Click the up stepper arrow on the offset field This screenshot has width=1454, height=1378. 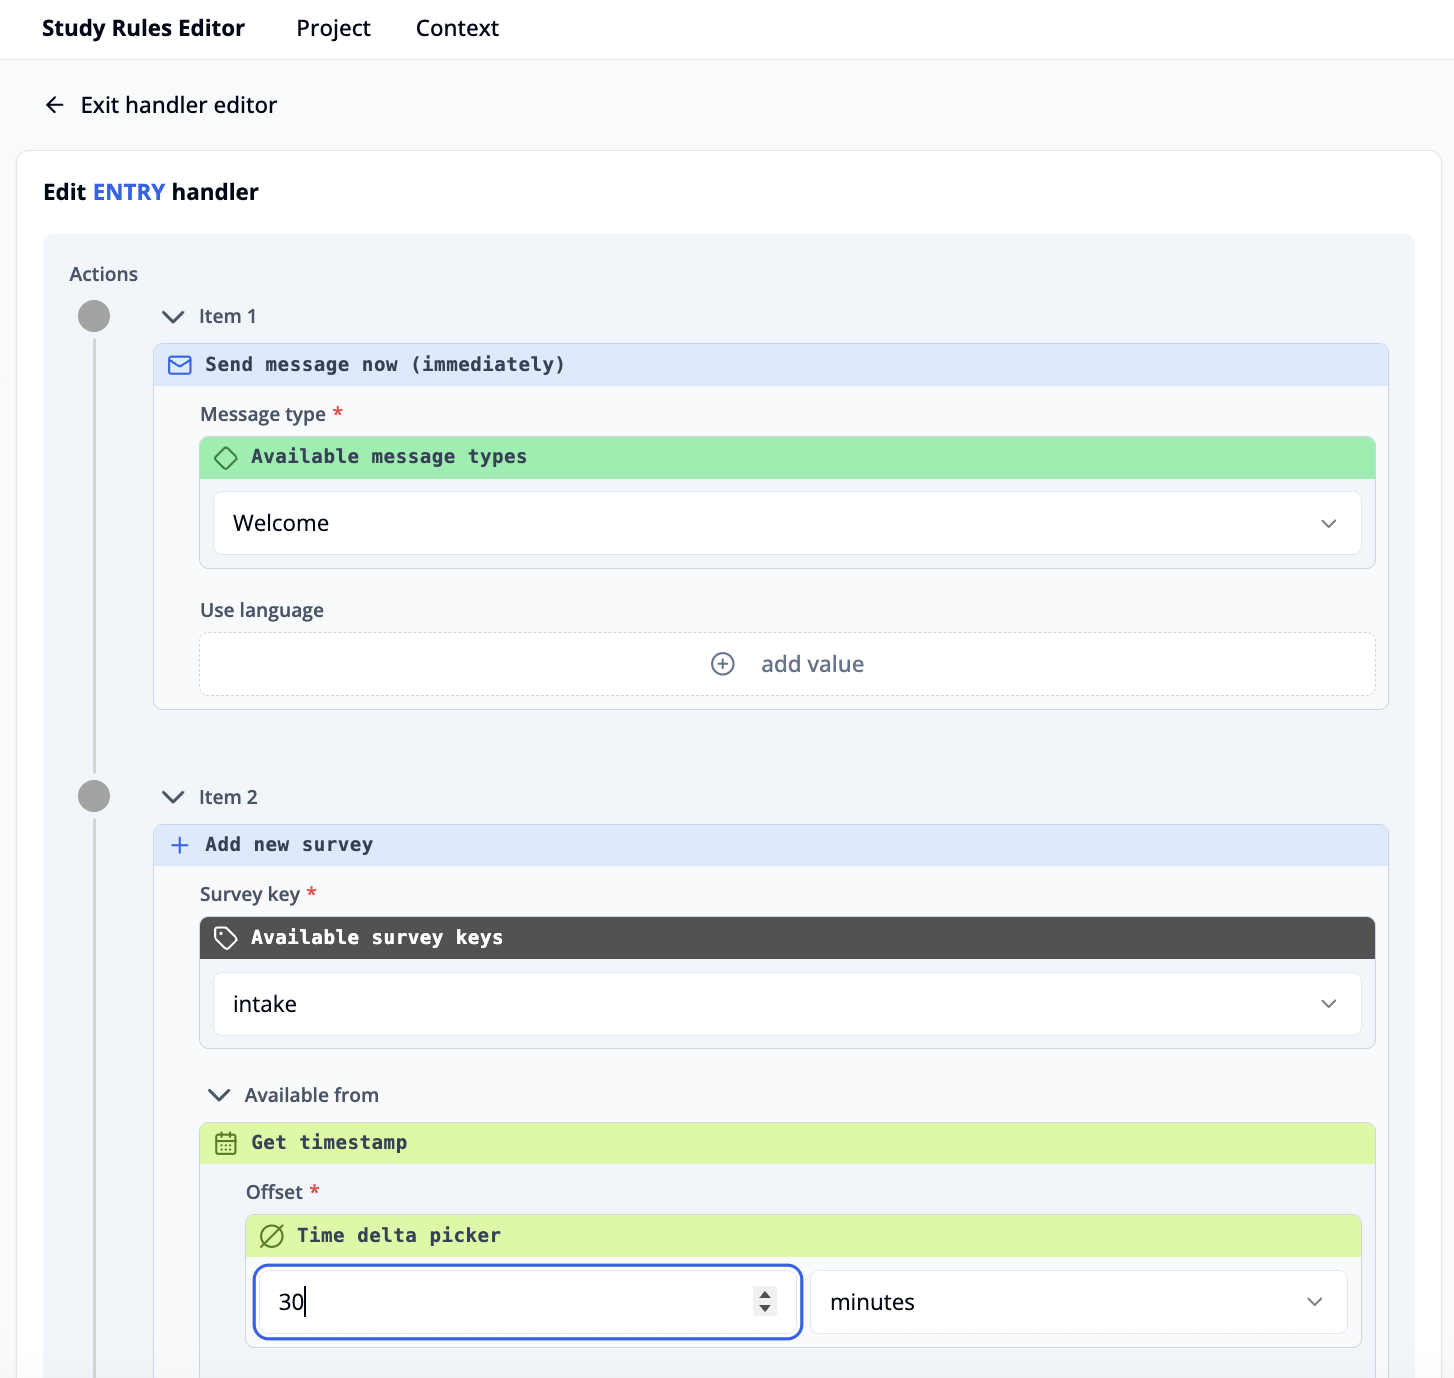766,1295
